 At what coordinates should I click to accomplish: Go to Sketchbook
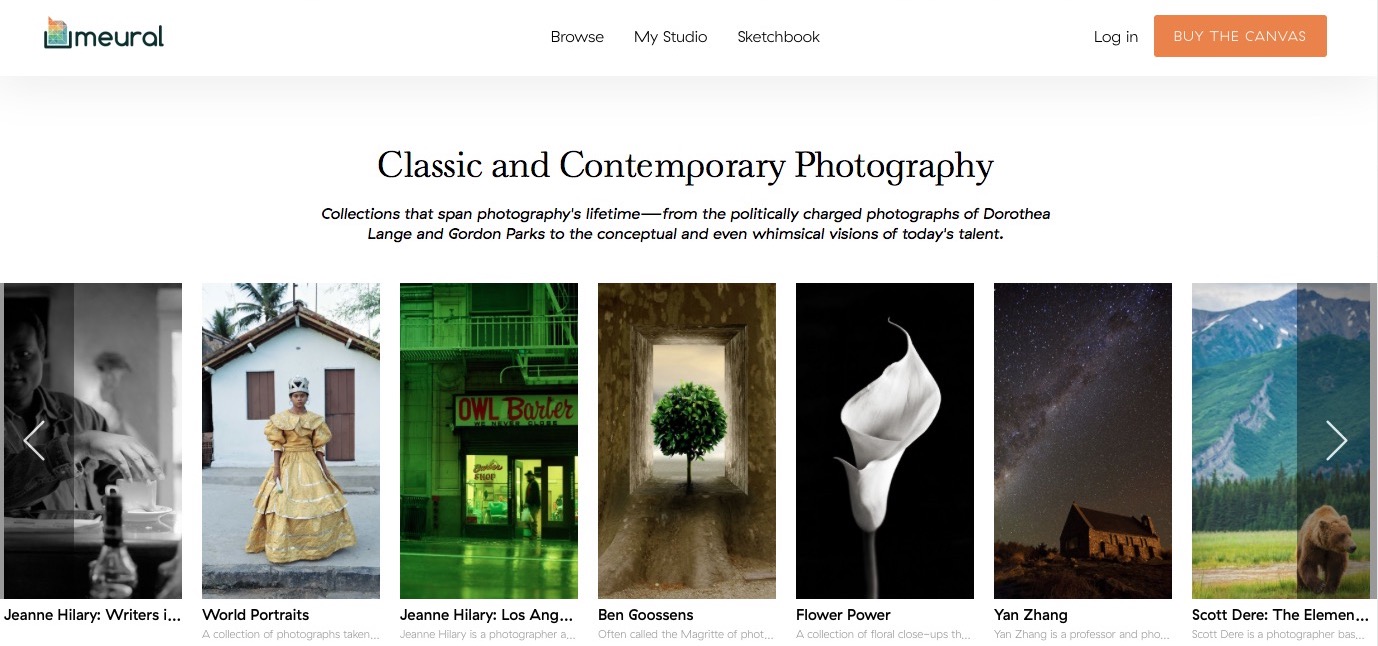tap(778, 37)
